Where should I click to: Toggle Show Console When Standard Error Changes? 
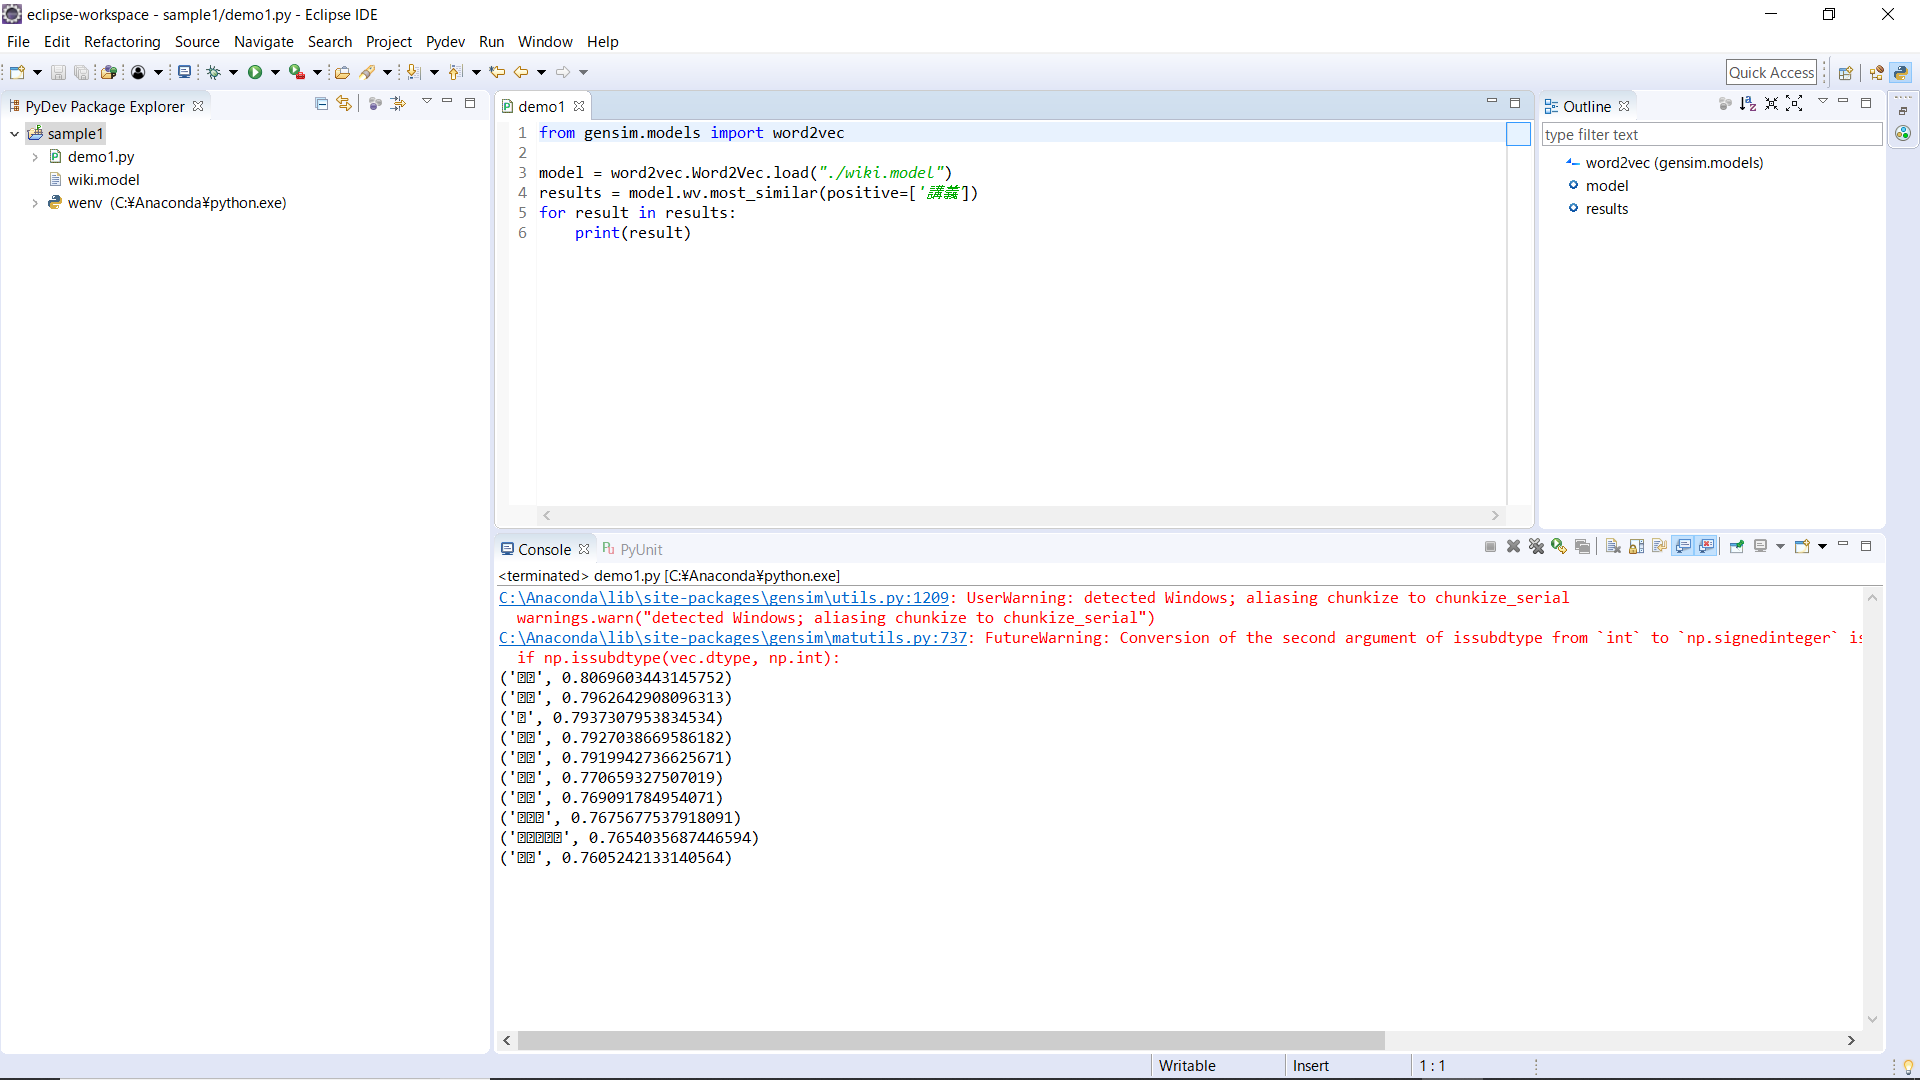coord(1707,546)
